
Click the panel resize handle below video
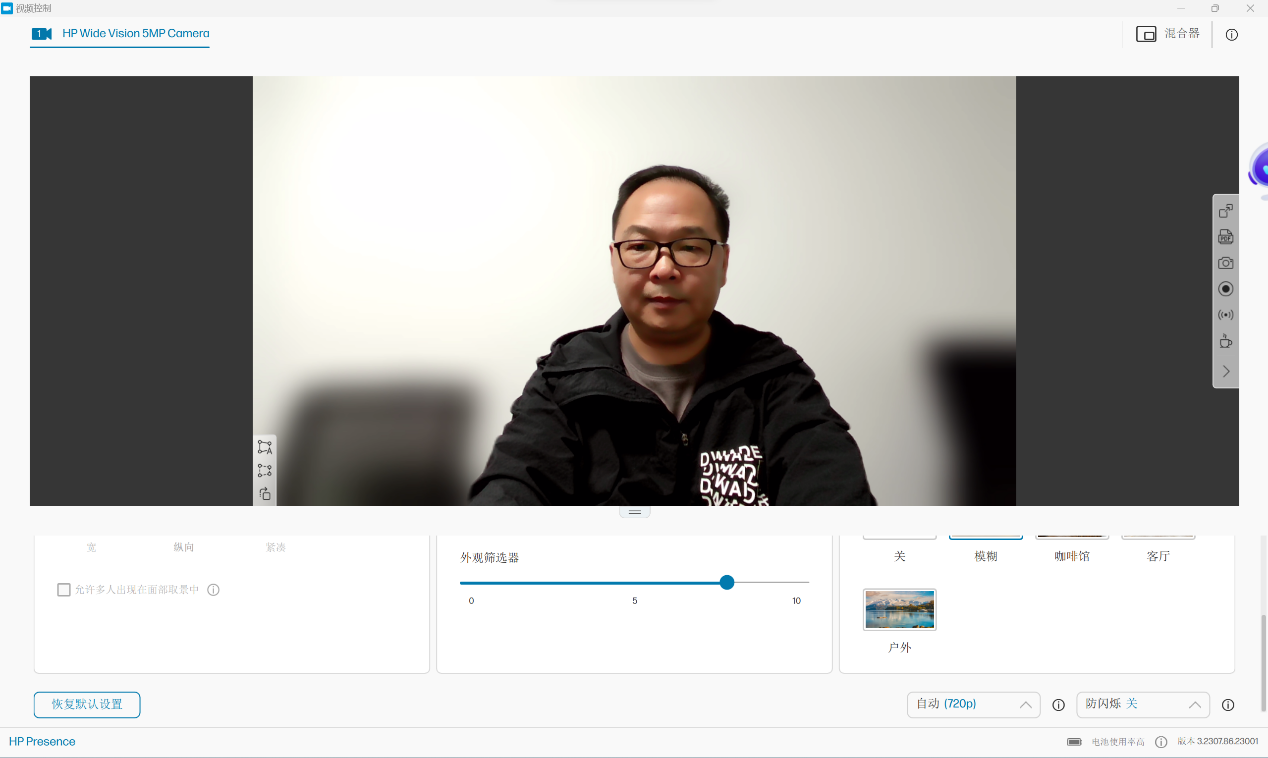(x=634, y=511)
